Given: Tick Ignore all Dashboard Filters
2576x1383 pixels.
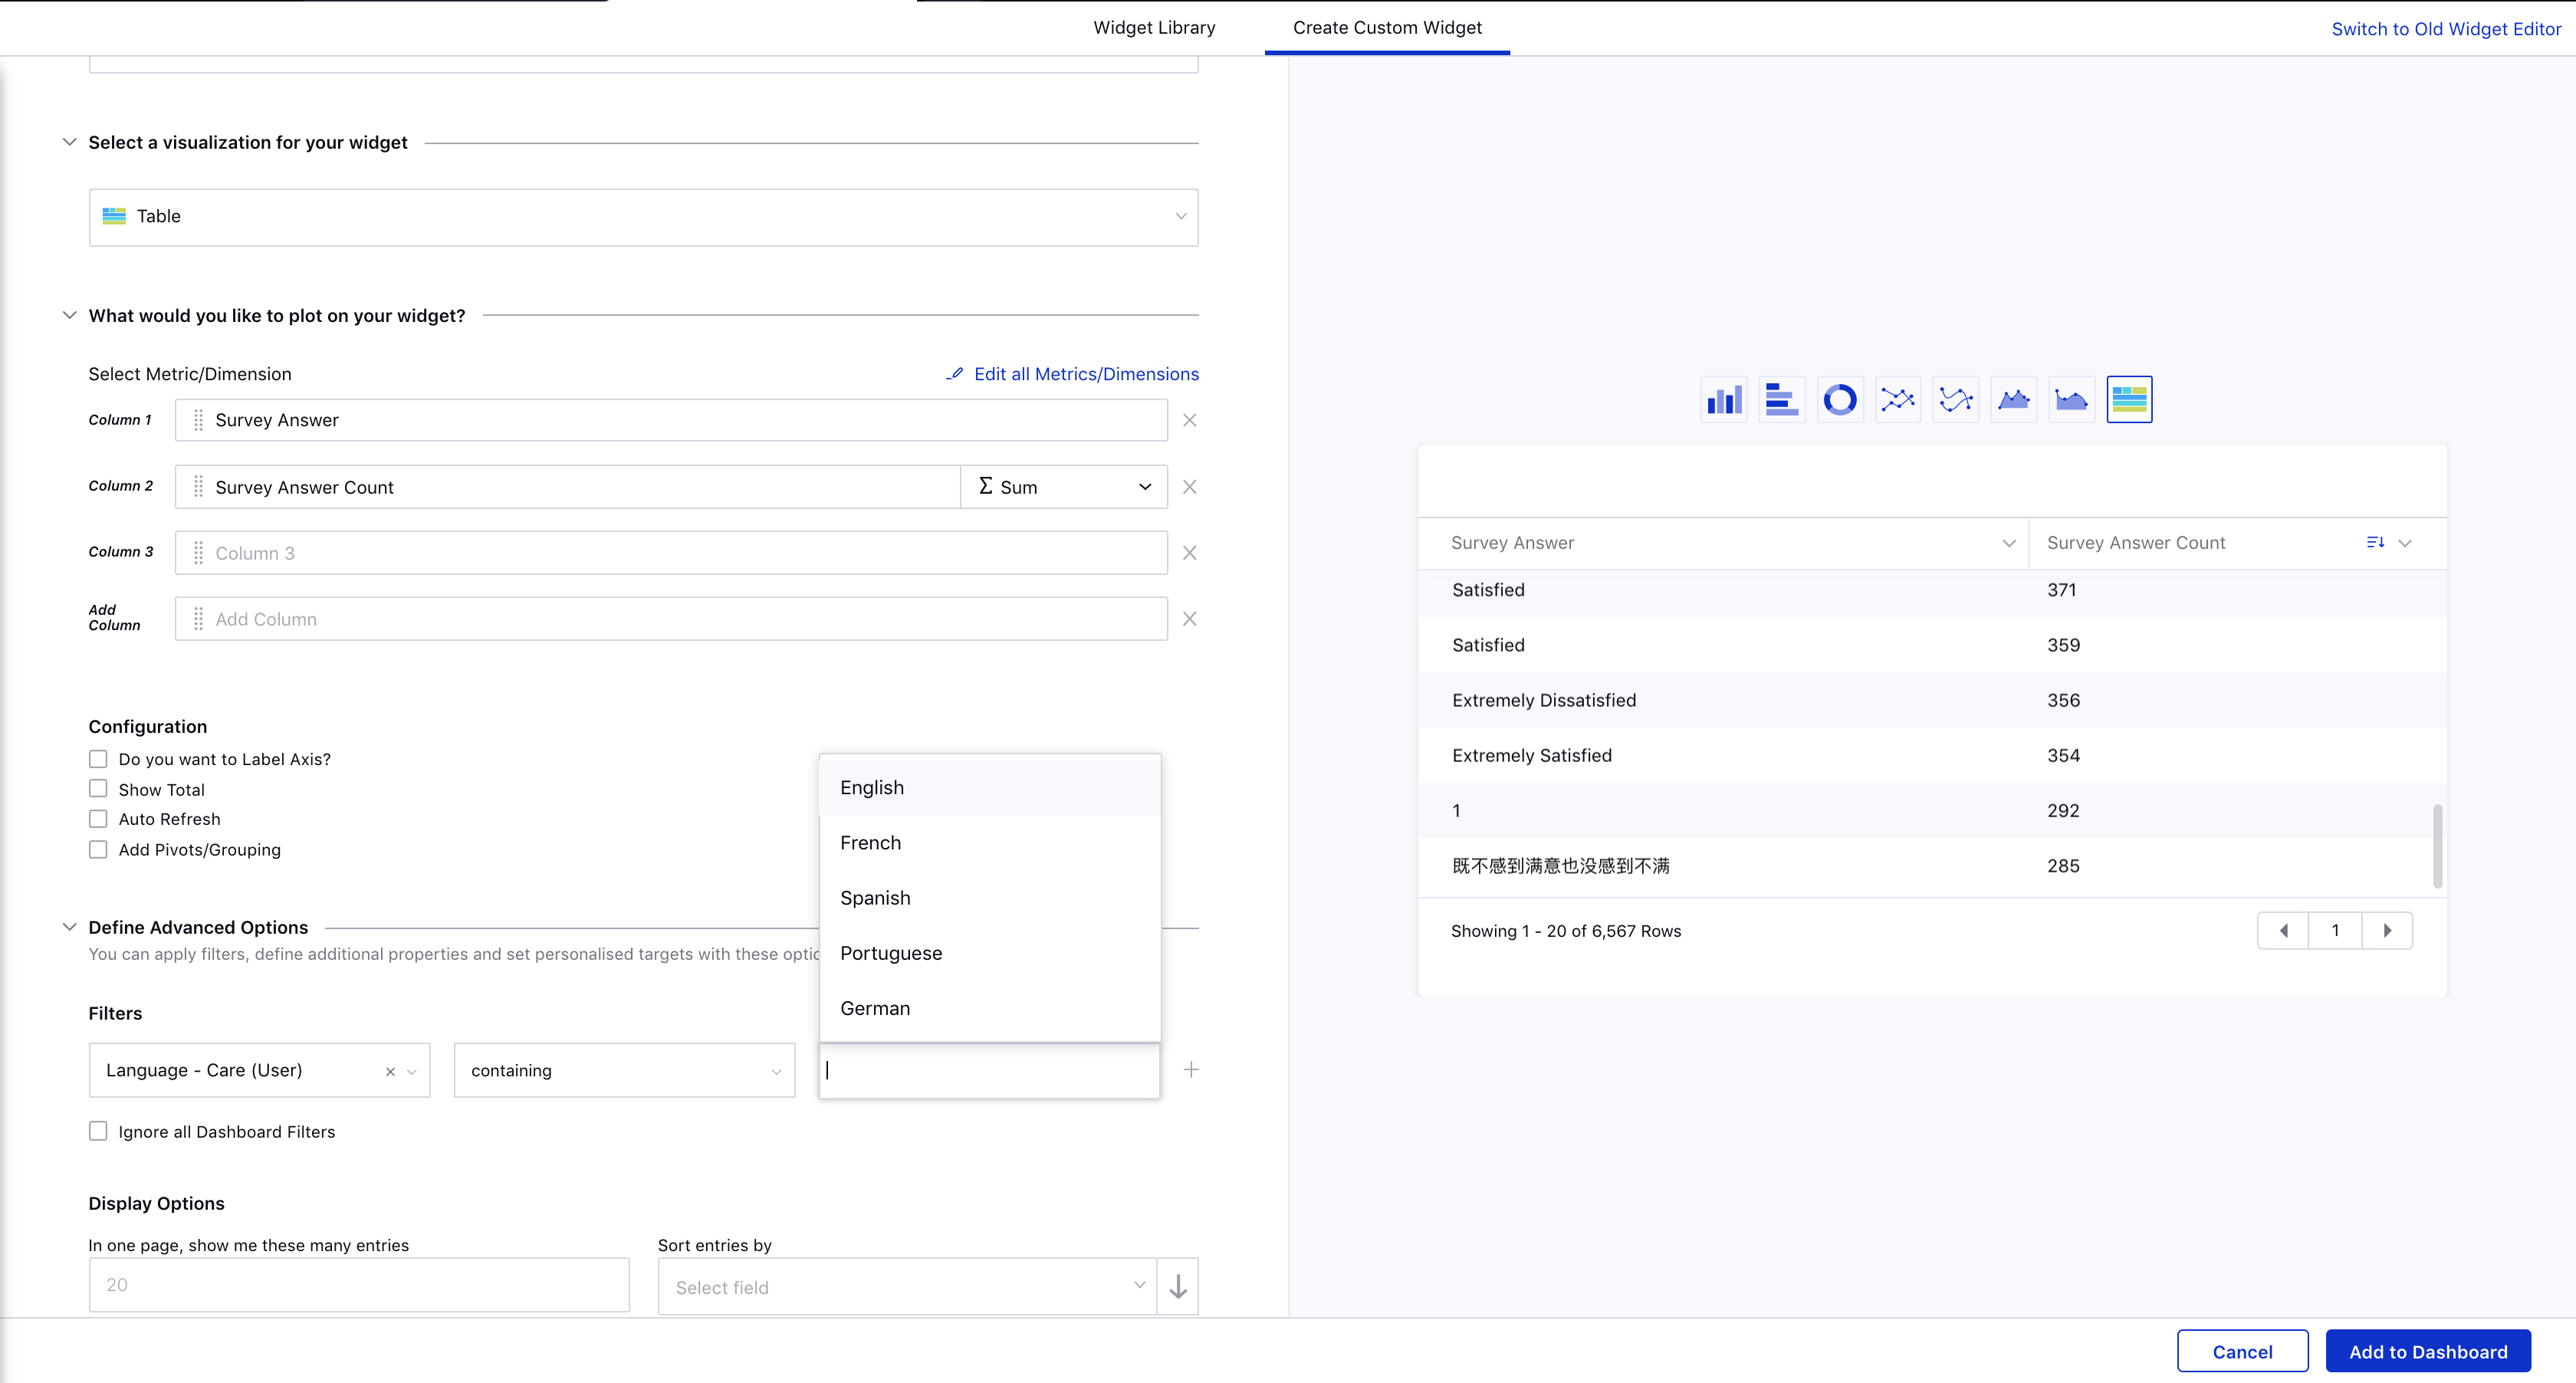Looking at the screenshot, I should tap(98, 1131).
